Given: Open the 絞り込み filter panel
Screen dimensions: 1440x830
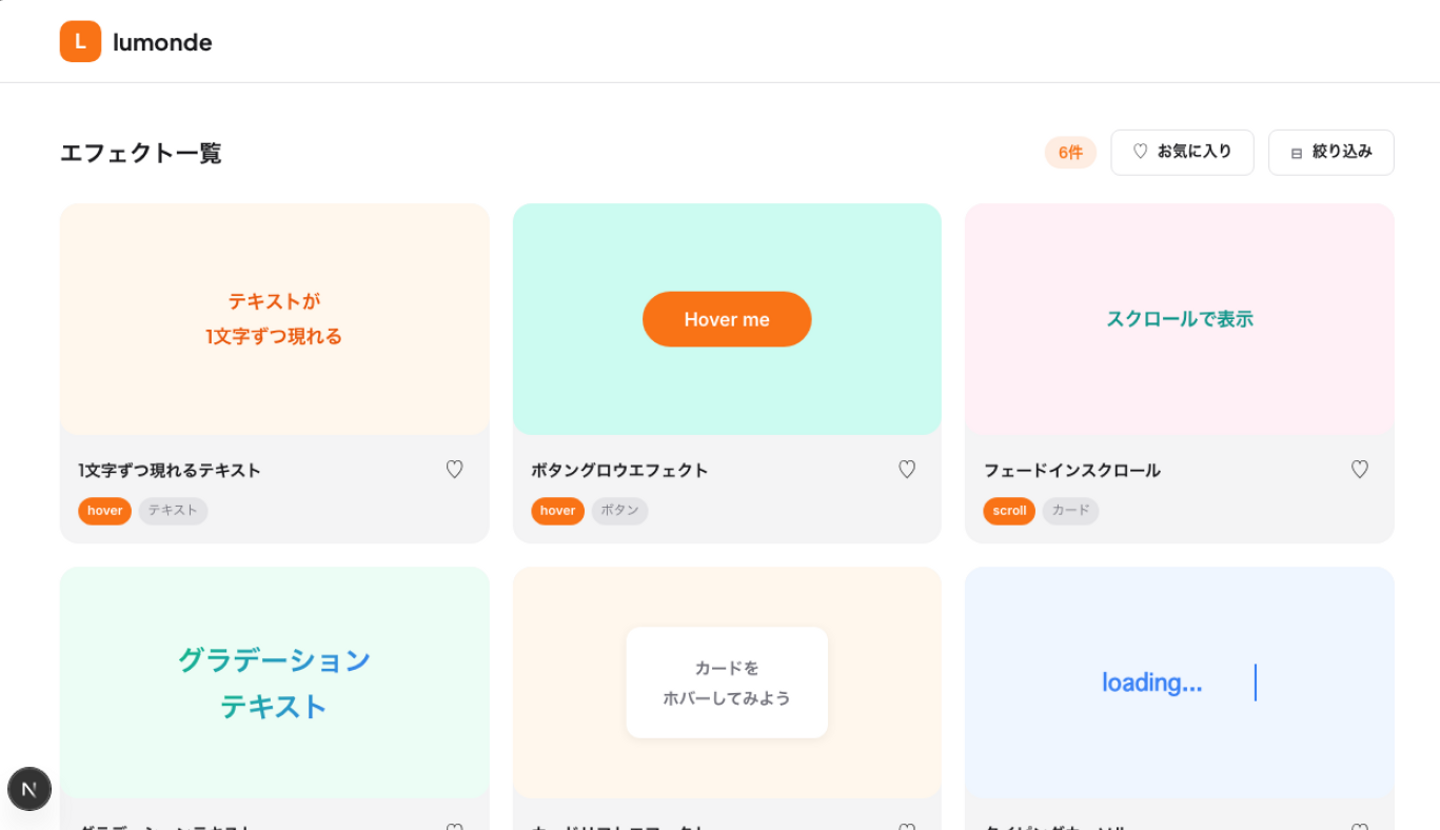Looking at the screenshot, I should click(1331, 153).
